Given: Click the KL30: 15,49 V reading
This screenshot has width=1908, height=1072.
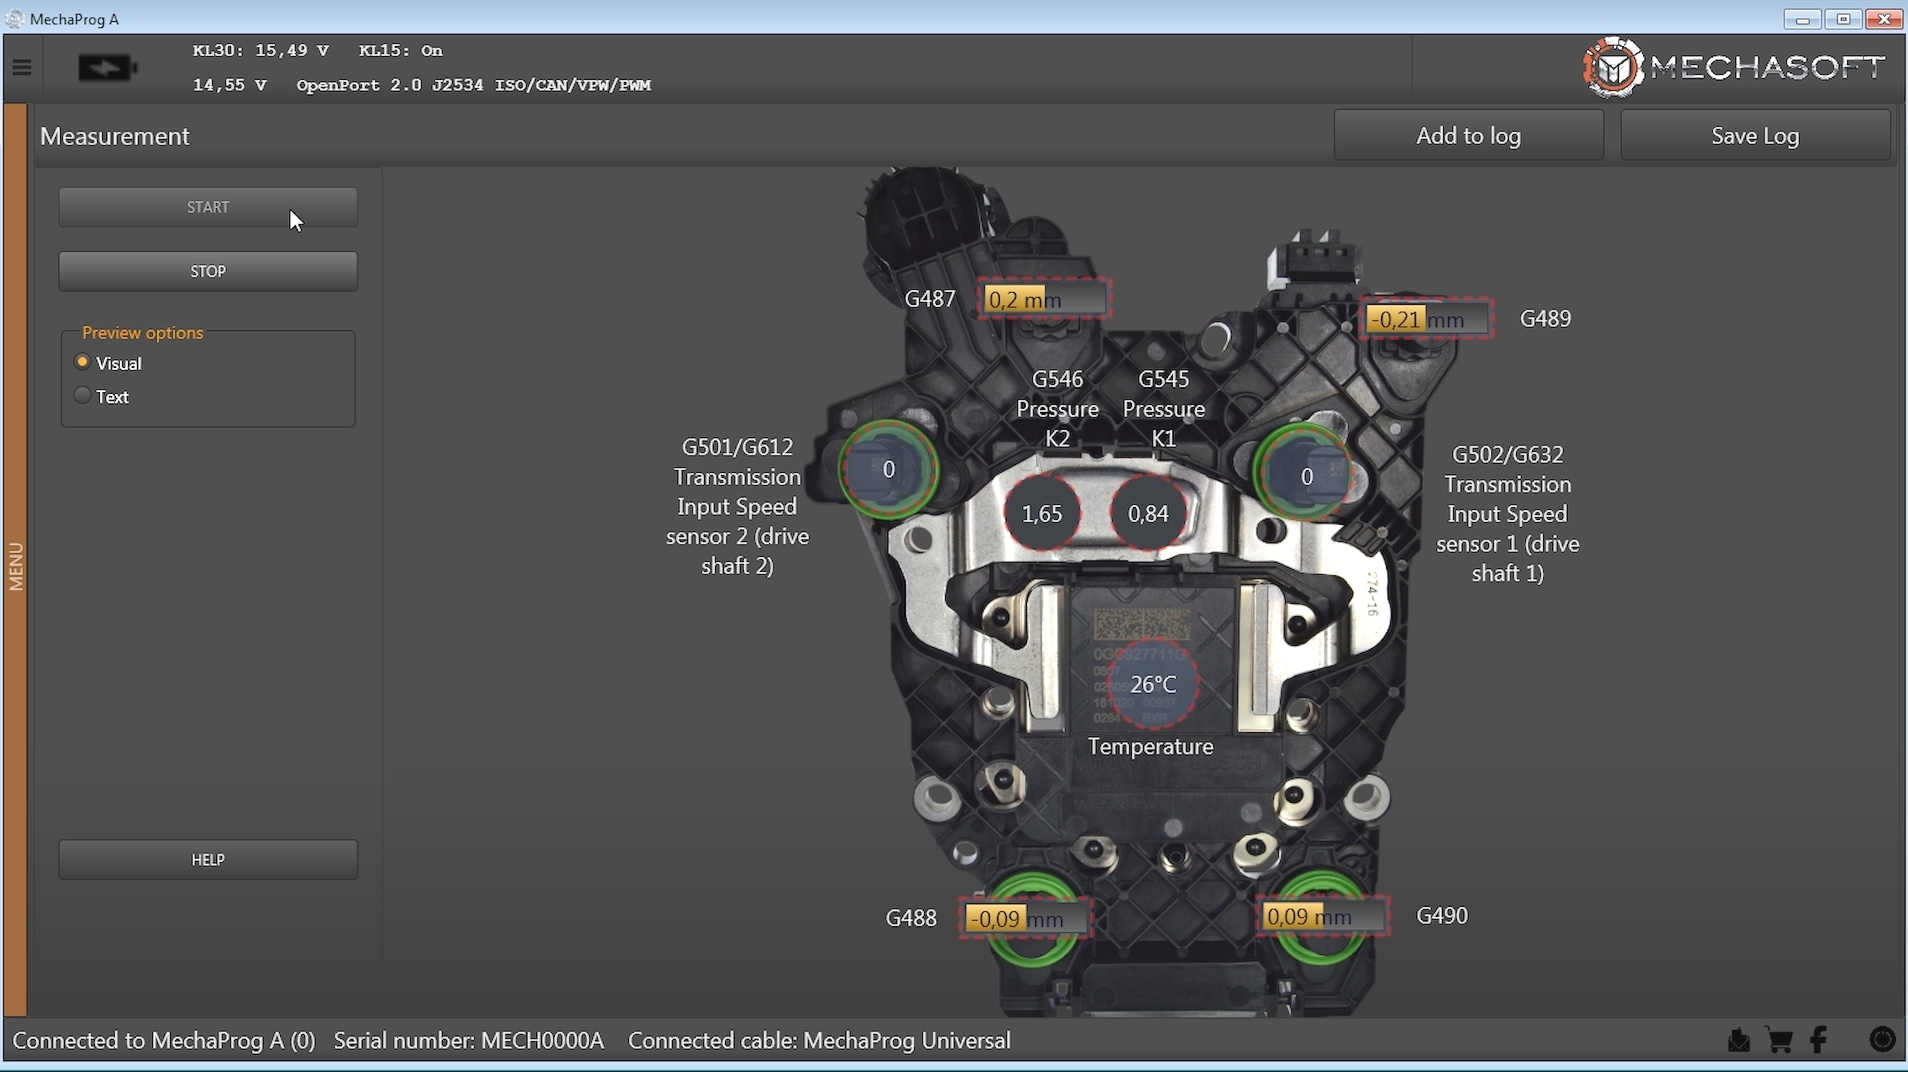Looking at the screenshot, I should tap(261, 50).
